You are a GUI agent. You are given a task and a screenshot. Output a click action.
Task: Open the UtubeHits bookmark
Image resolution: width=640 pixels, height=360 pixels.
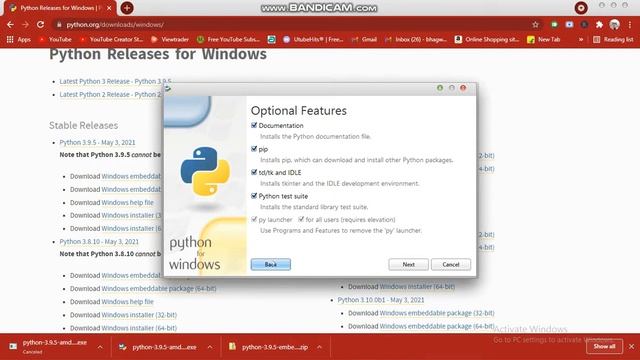click(313, 40)
